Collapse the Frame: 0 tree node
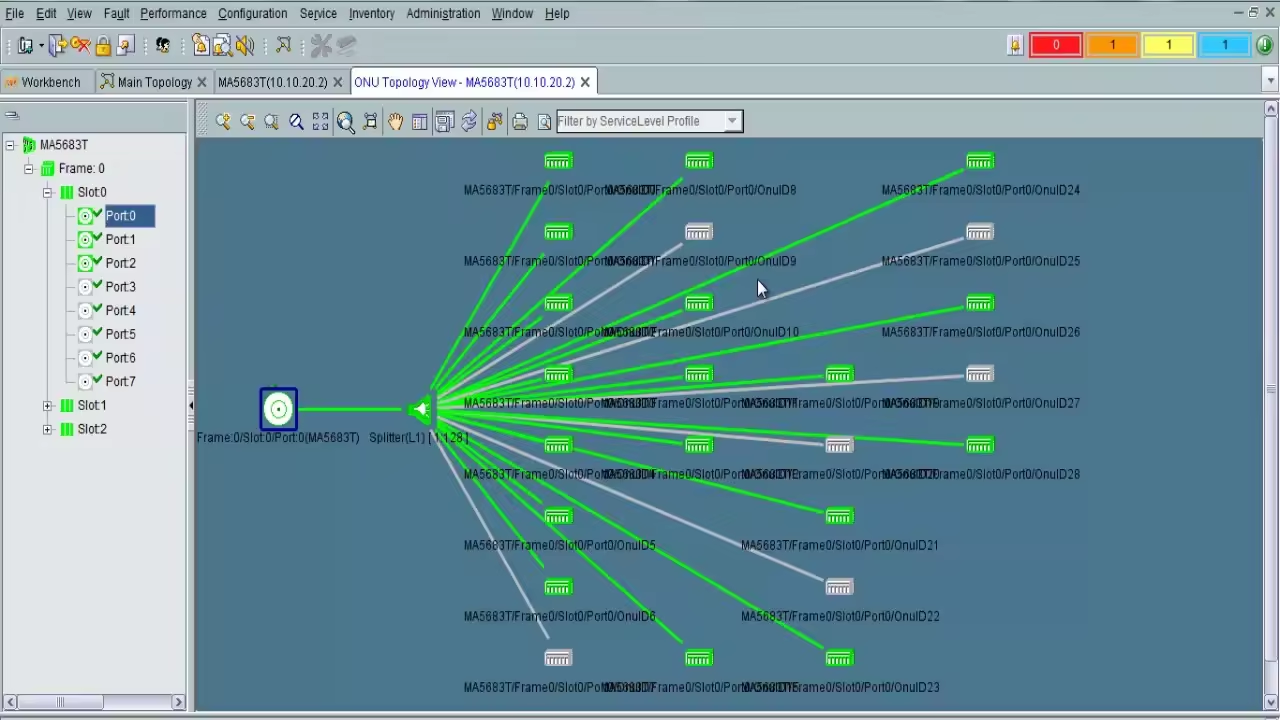1280x720 pixels. 29,169
